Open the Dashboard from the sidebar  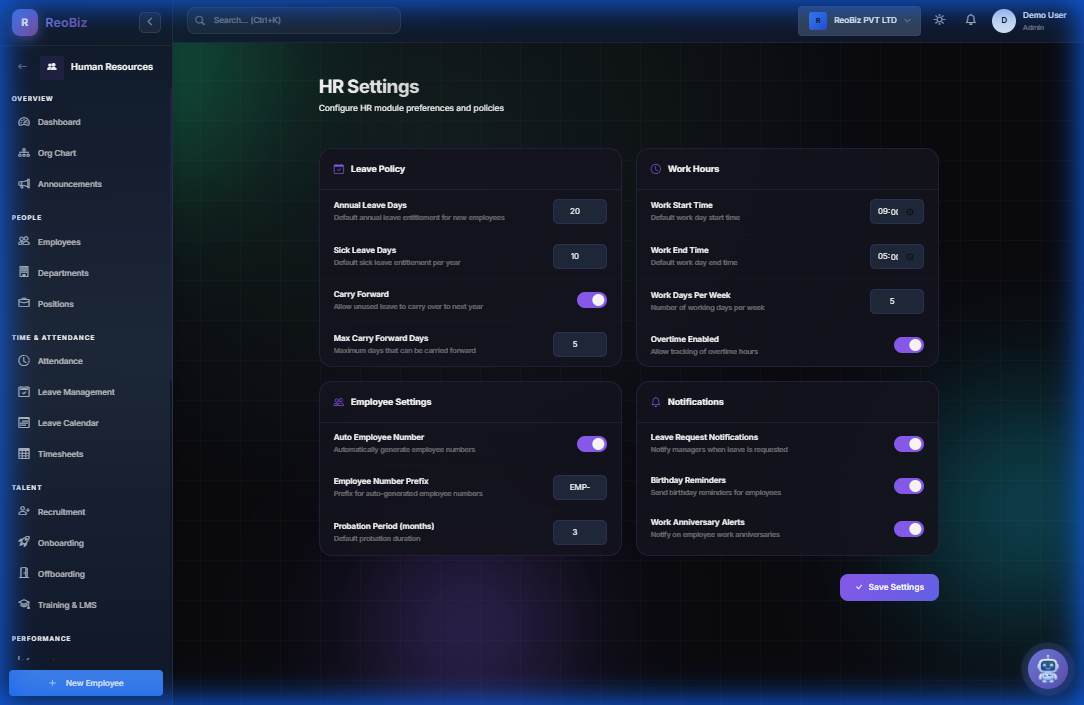(x=57, y=121)
